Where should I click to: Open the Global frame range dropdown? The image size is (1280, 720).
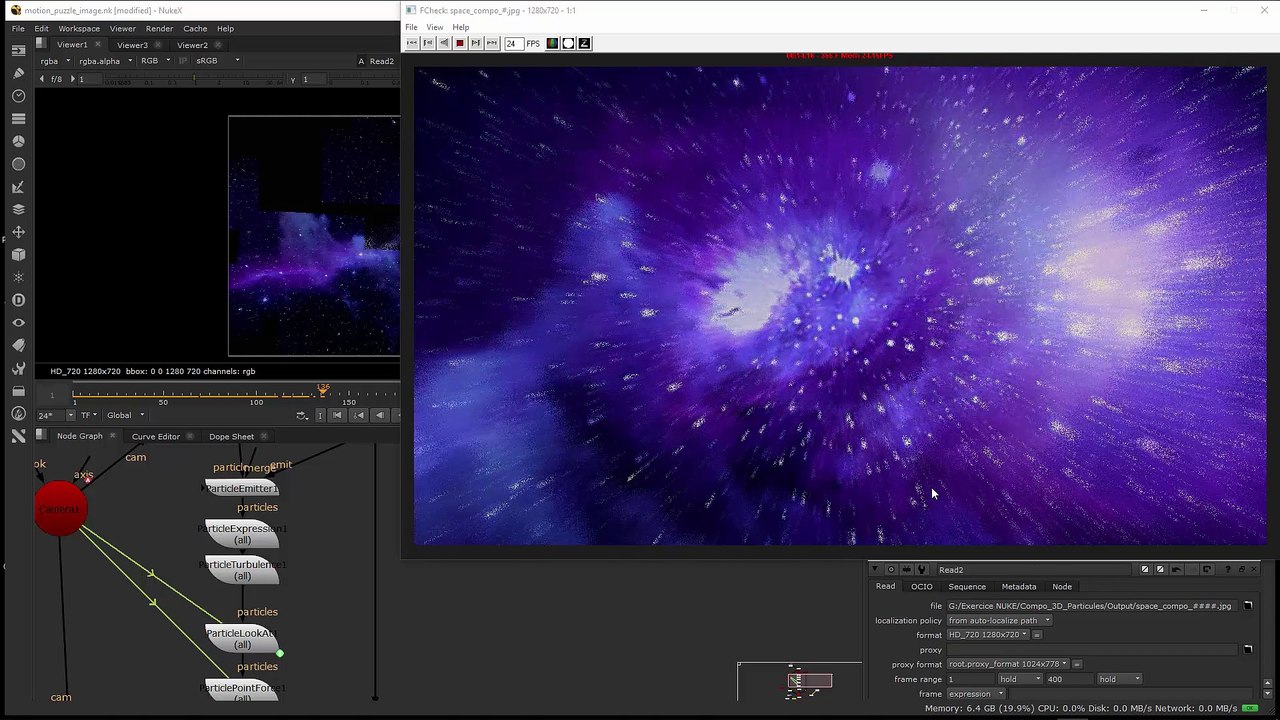(x=125, y=415)
